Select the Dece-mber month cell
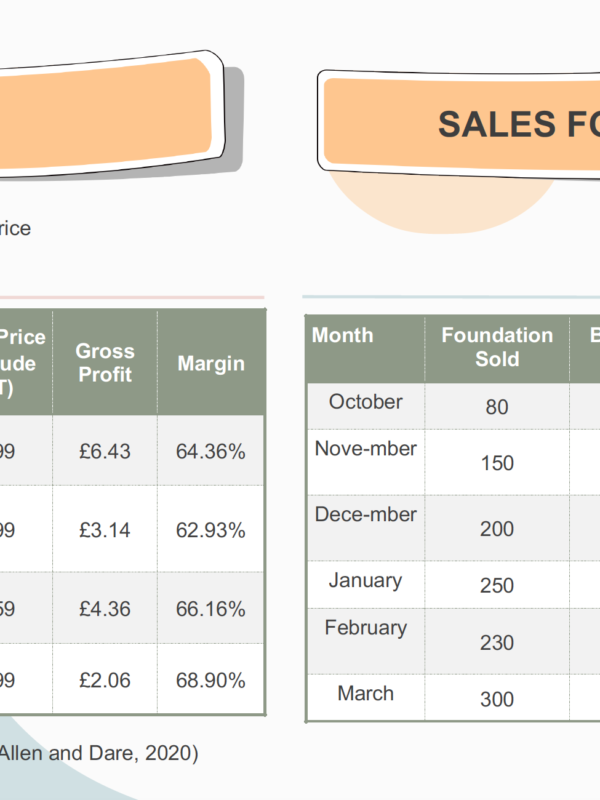Image resolution: width=600 pixels, height=800 pixels. tap(365, 528)
